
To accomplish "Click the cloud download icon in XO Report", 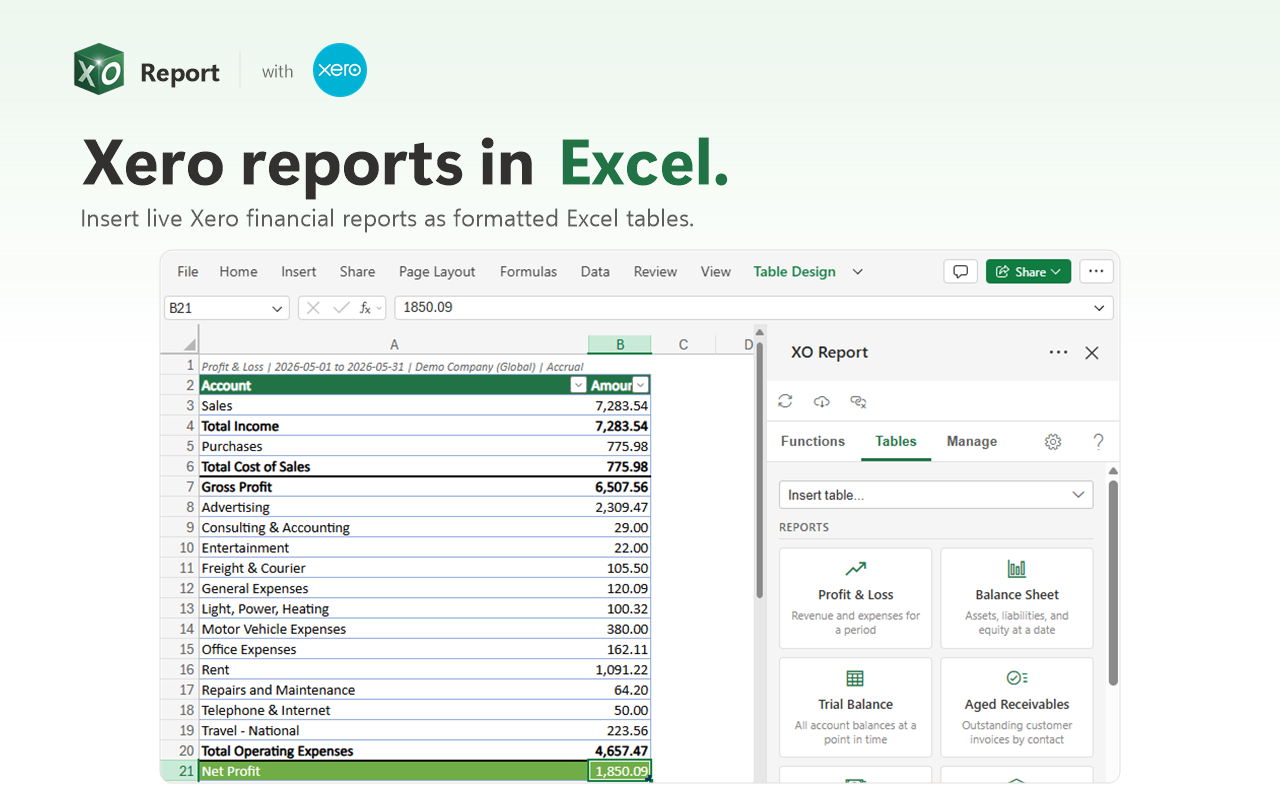I will point(821,401).
